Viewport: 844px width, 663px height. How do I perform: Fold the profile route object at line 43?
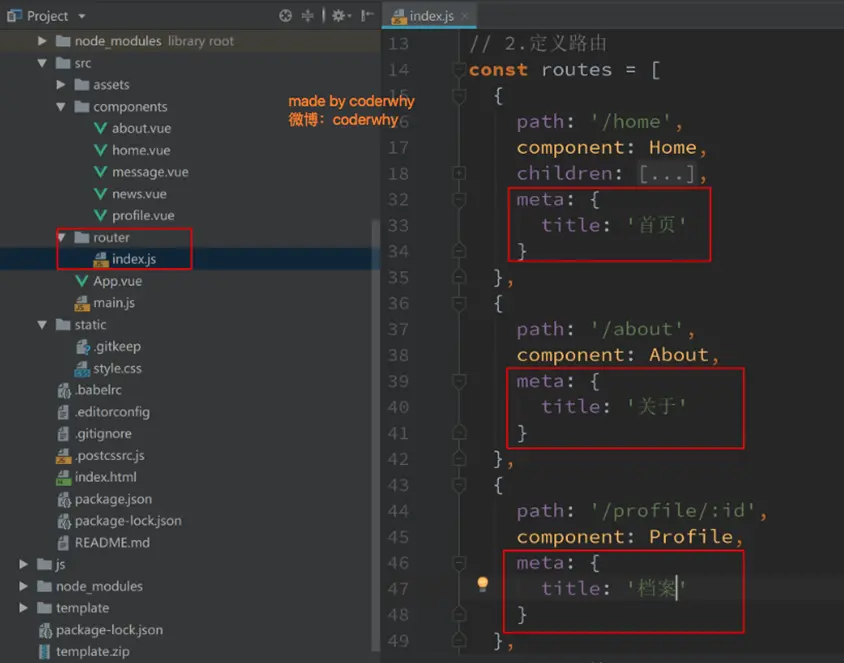click(x=459, y=485)
